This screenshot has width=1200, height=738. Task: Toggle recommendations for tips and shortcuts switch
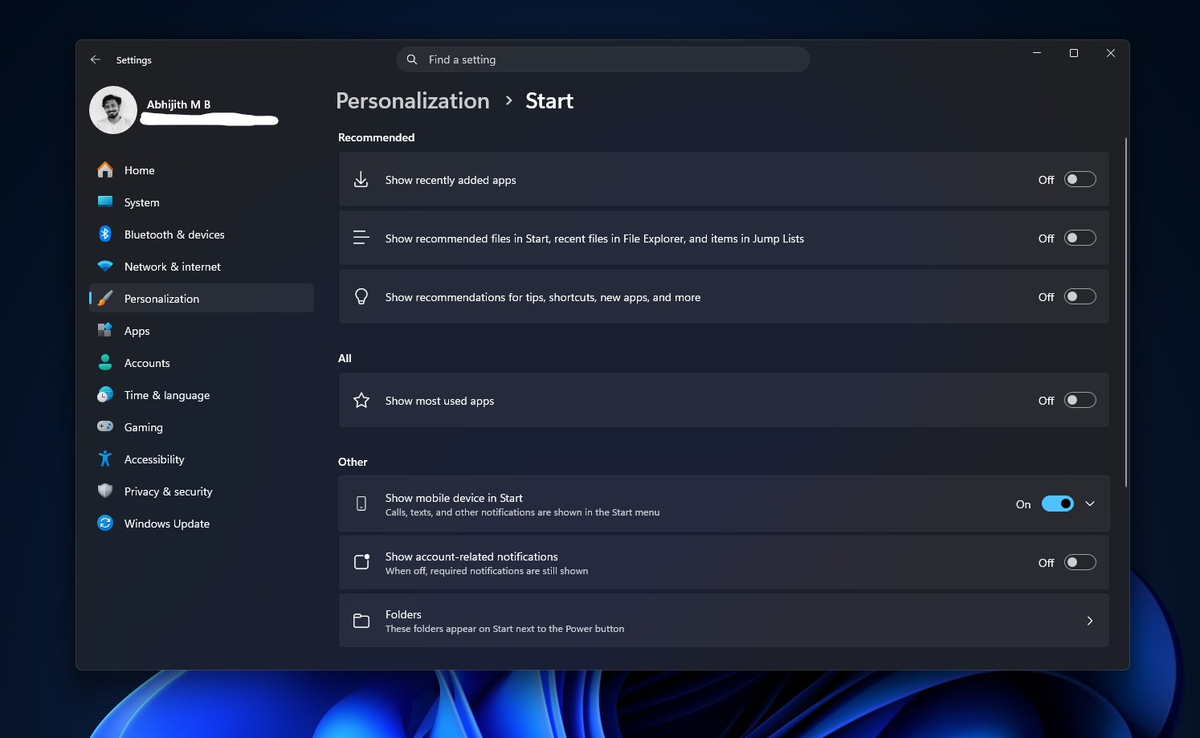pos(1080,297)
